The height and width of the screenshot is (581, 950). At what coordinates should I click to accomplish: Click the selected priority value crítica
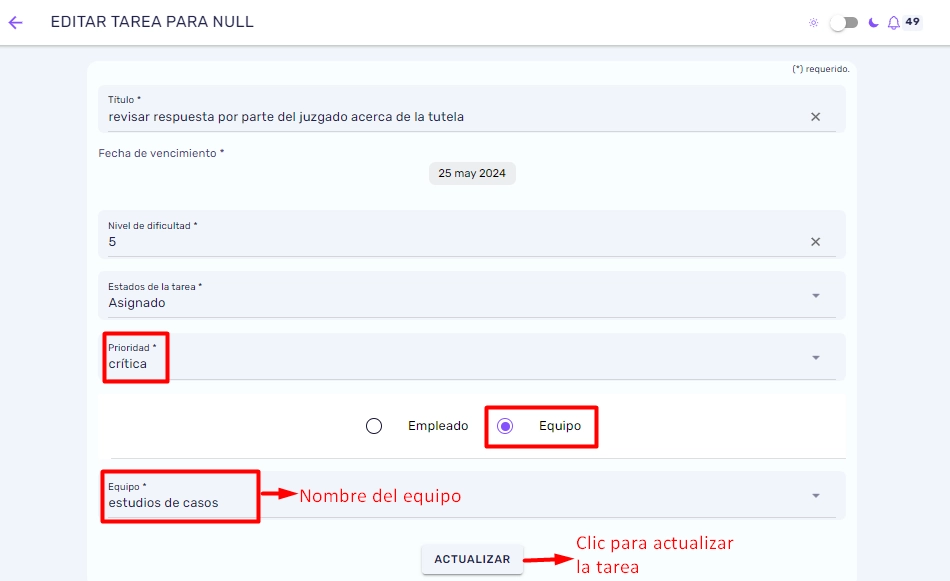click(127, 364)
